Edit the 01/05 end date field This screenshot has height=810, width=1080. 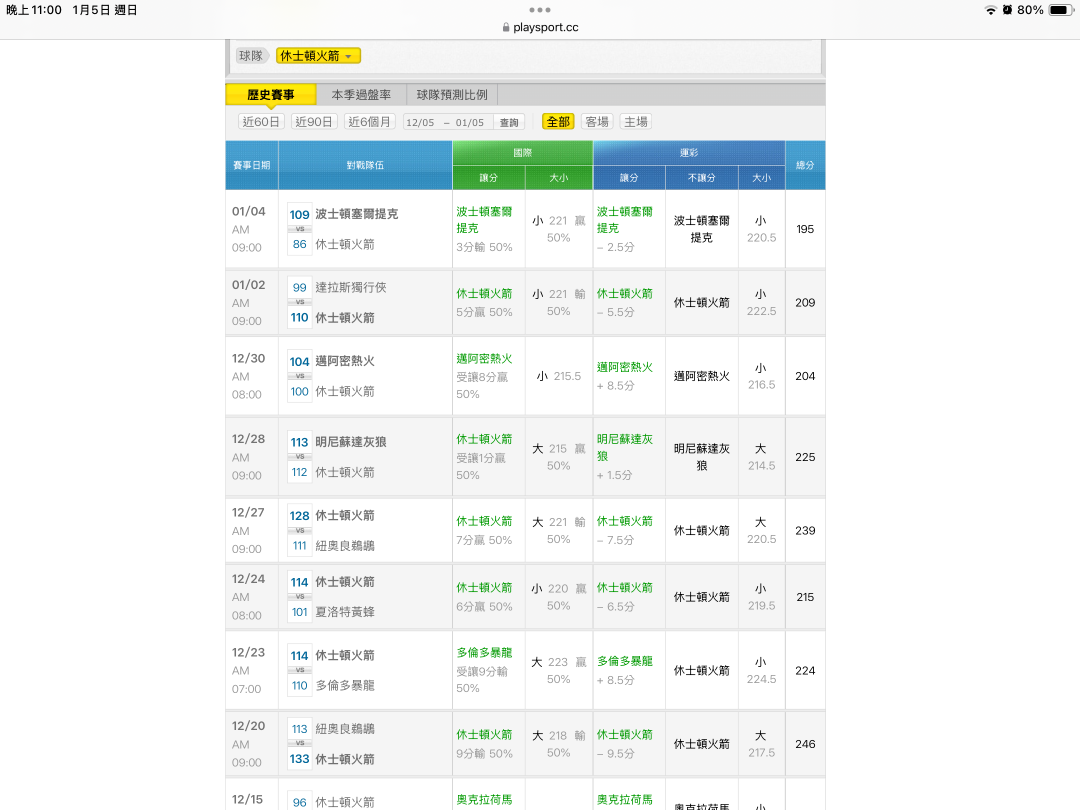(x=470, y=123)
